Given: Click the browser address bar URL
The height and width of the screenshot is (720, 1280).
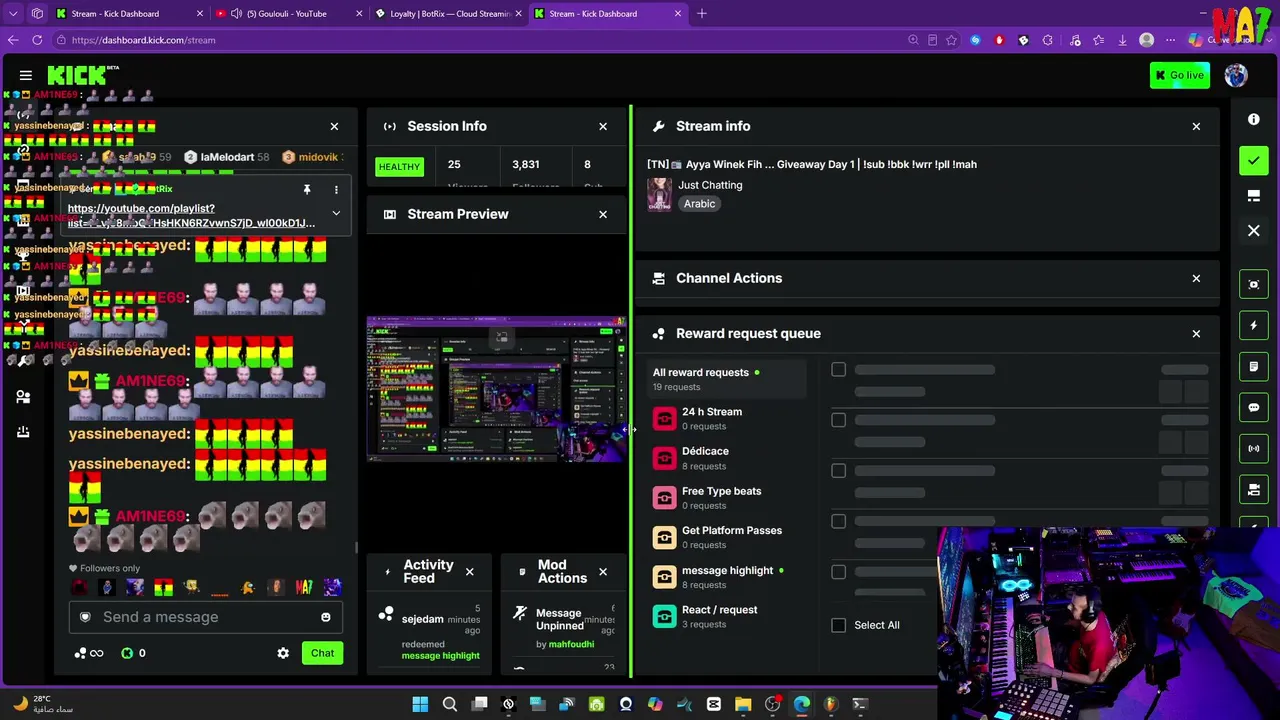Looking at the screenshot, I should point(143,40).
